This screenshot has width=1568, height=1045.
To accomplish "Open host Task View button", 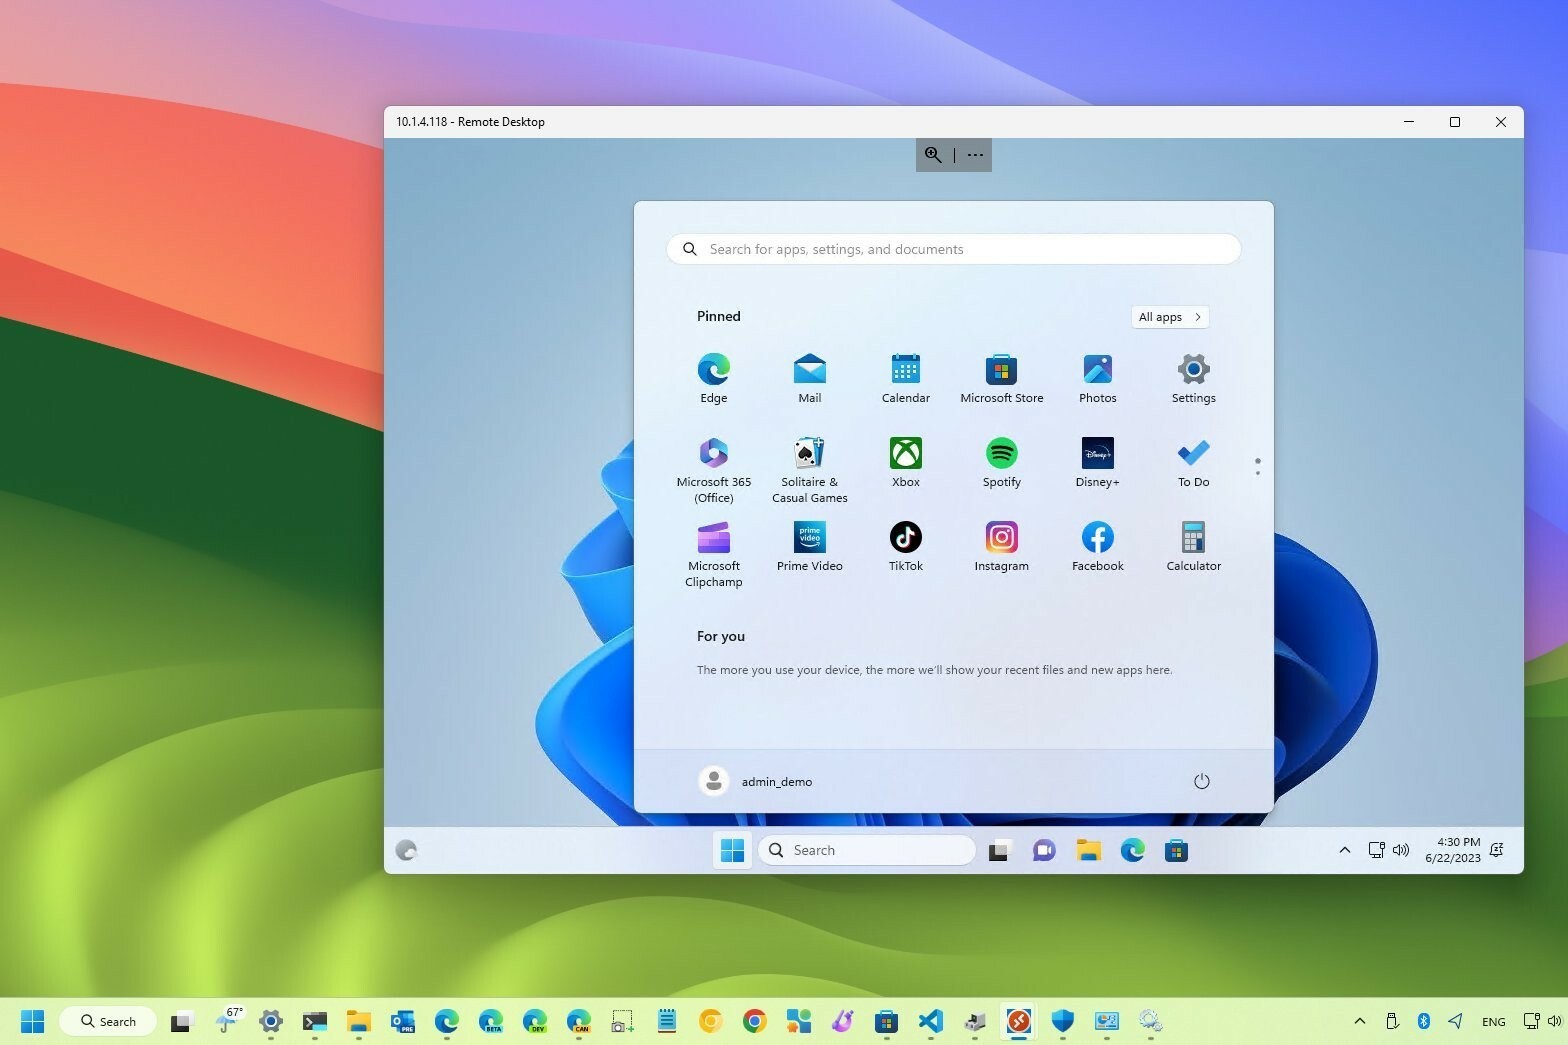I will click(181, 1021).
